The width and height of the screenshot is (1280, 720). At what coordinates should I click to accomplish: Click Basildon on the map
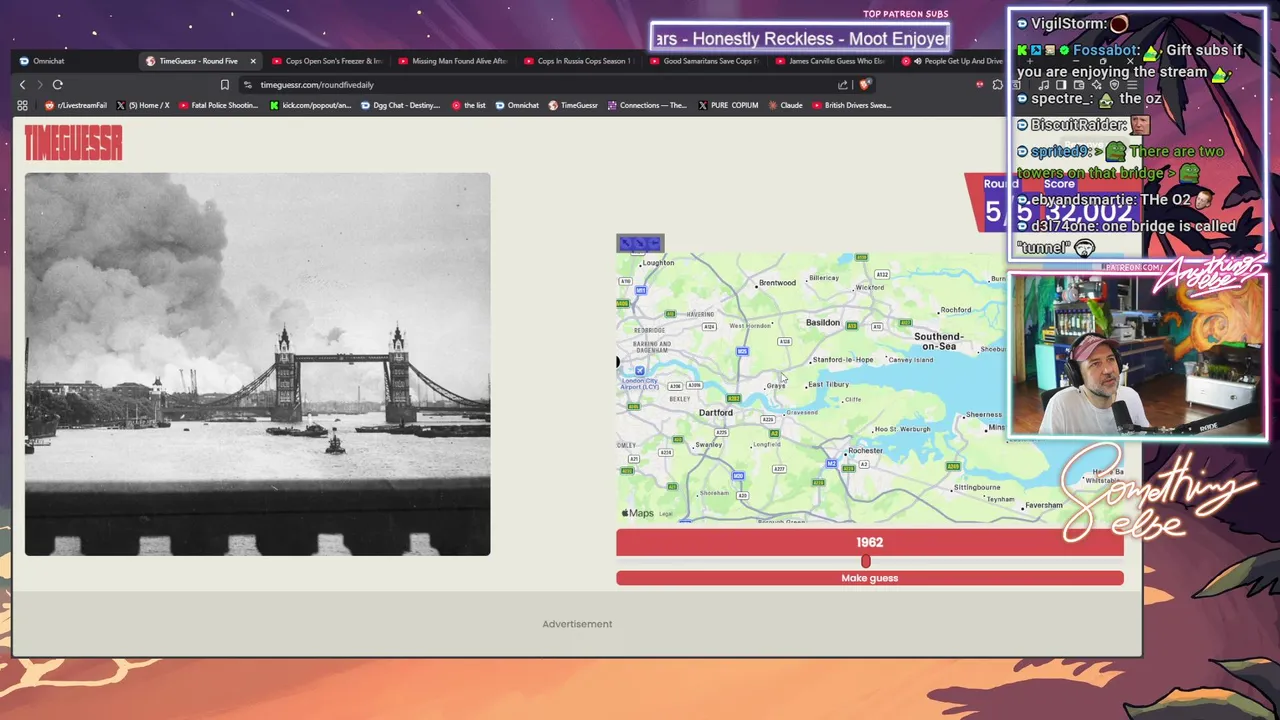coord(823,322)
